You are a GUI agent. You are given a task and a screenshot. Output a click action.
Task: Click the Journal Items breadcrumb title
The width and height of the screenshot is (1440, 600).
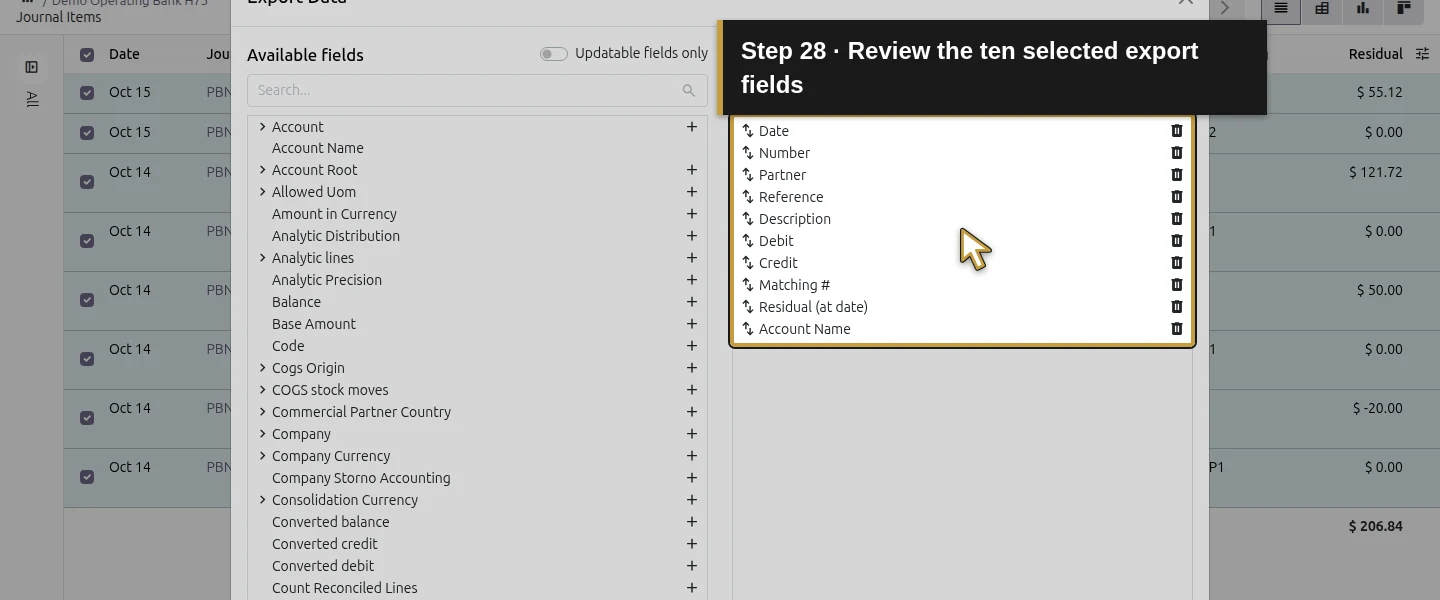coord(58,17)
